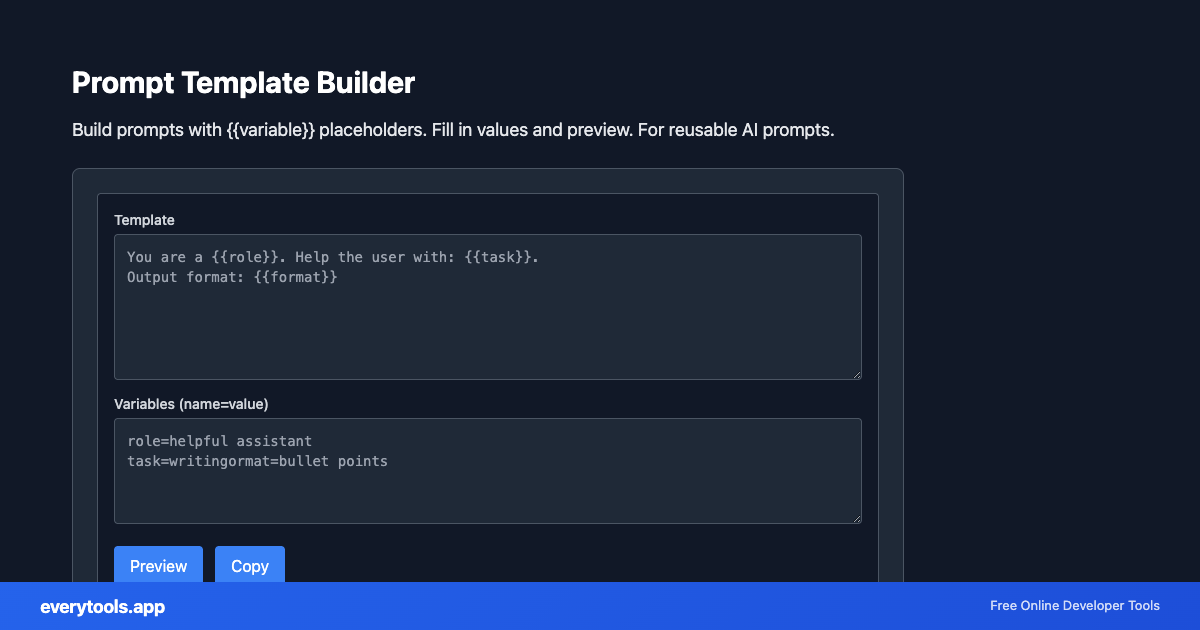This screenshot has height=630, width=1200.
Task: Click the Template textarea resize grip
Action: (855, 373)
